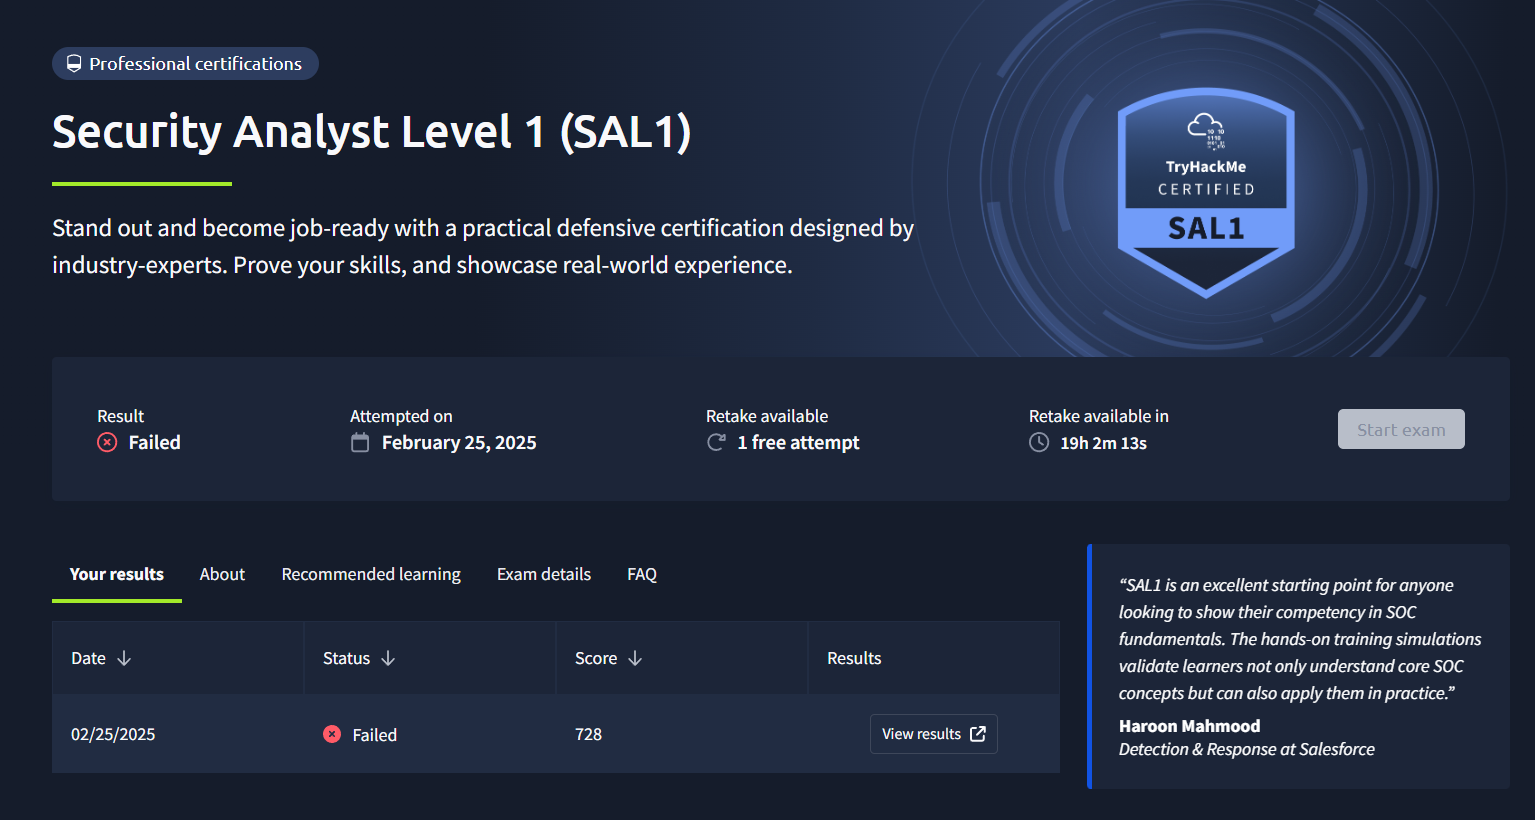Click the 1 free attempt text

pos(798,442)
